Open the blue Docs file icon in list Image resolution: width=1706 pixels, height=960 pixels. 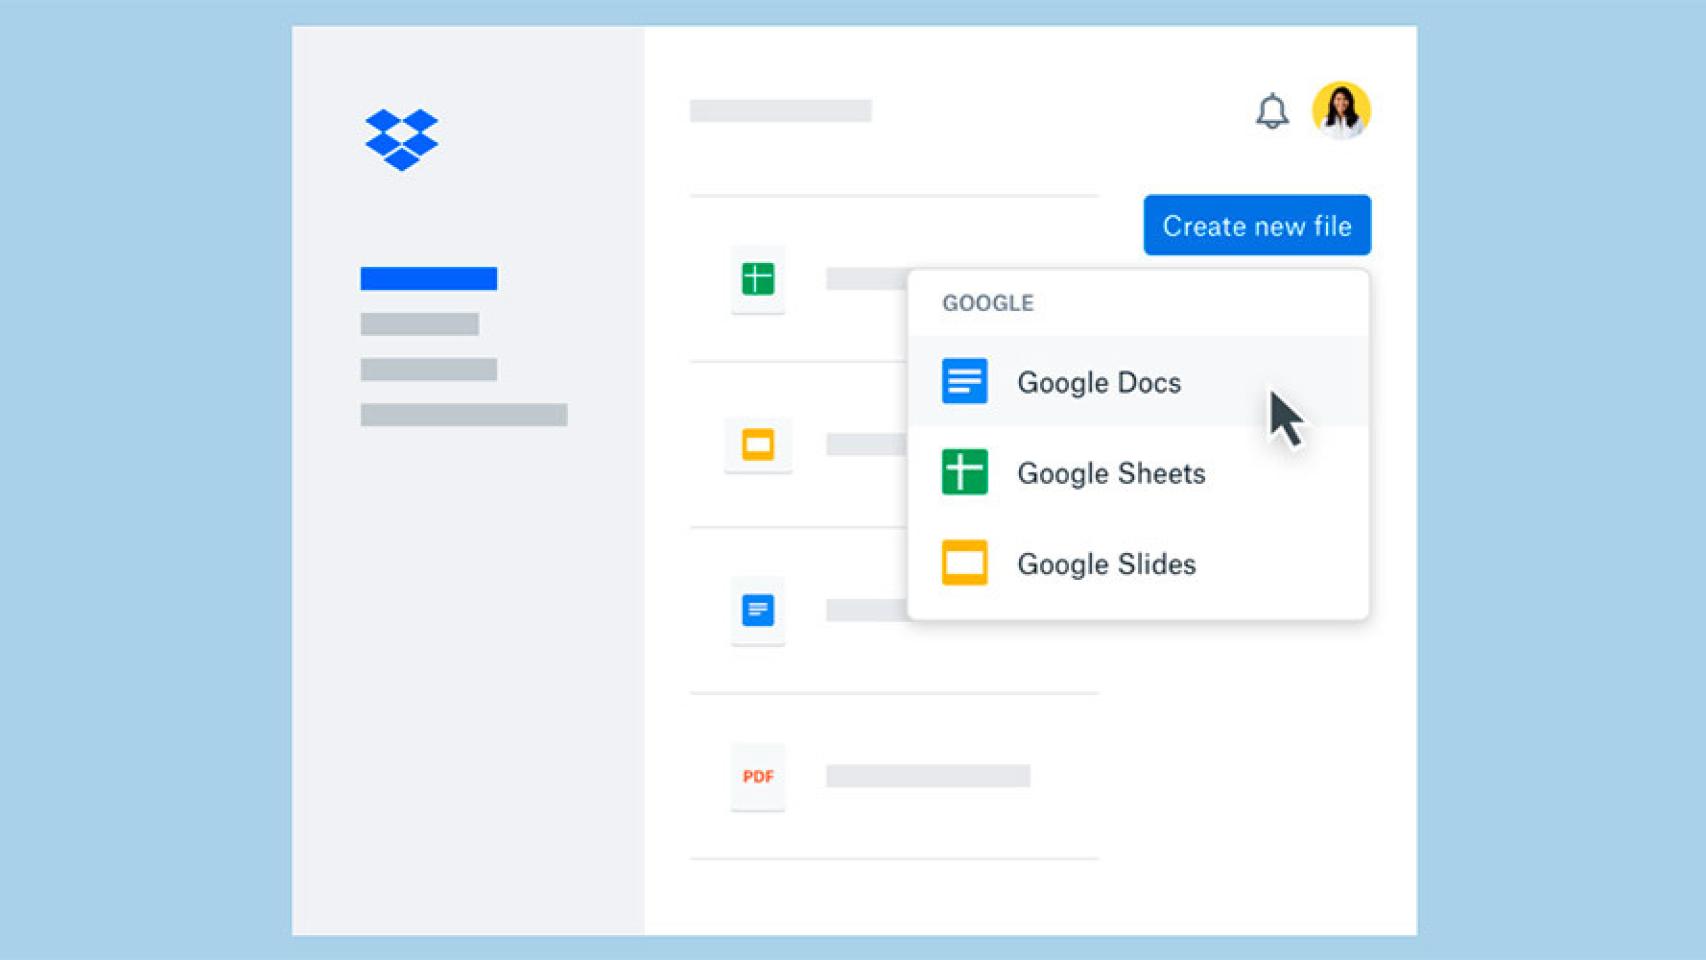tap(757, 610)
